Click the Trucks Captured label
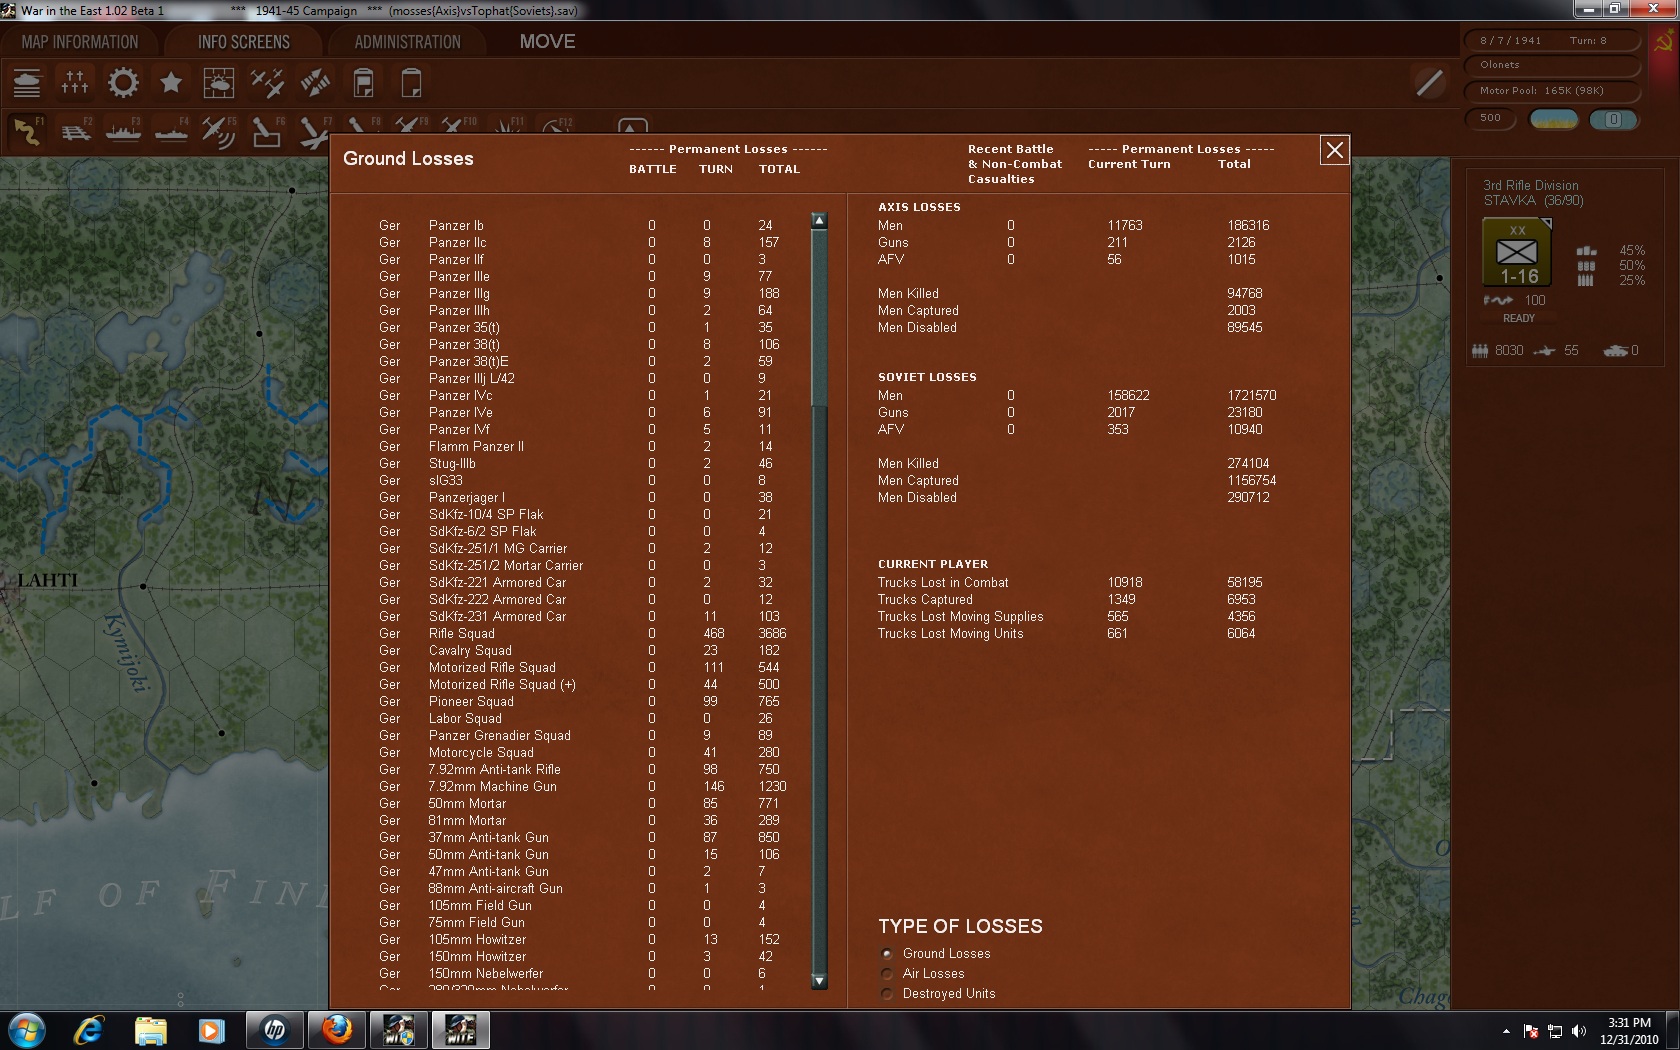The width and height of the screenshot is (1680, 1050). pos(925,600)
